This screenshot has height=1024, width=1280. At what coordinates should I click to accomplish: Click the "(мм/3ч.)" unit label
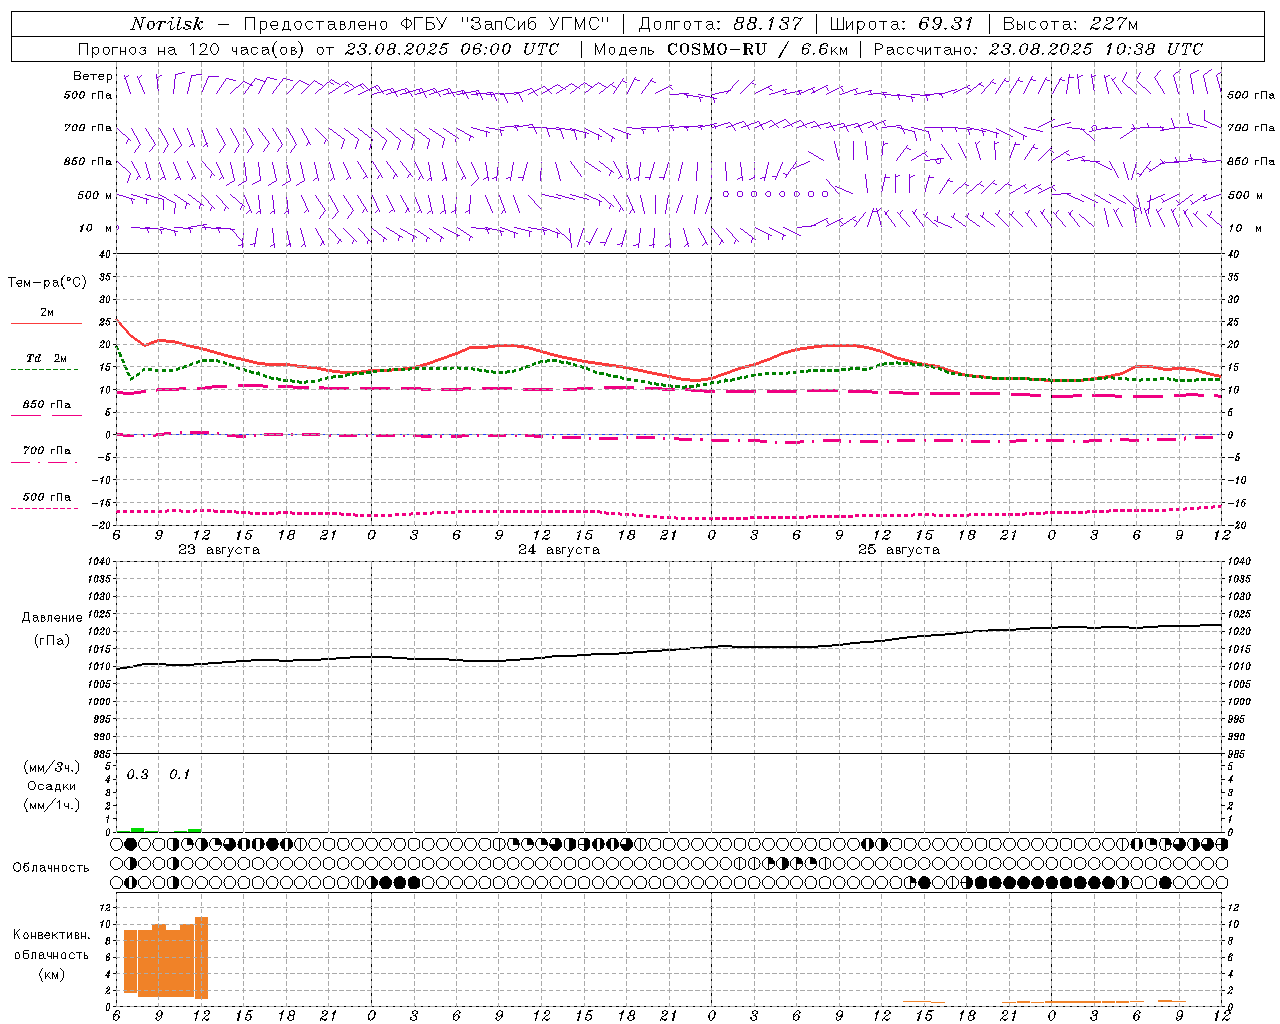click(51, 767)
